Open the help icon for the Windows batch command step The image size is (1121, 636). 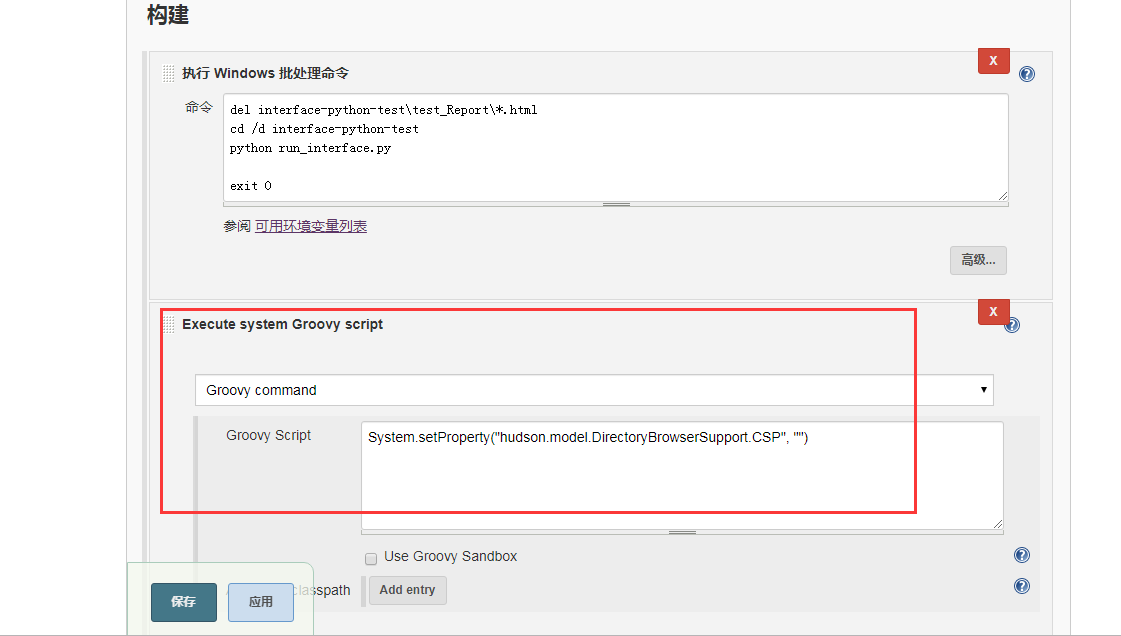(1027, 73)
